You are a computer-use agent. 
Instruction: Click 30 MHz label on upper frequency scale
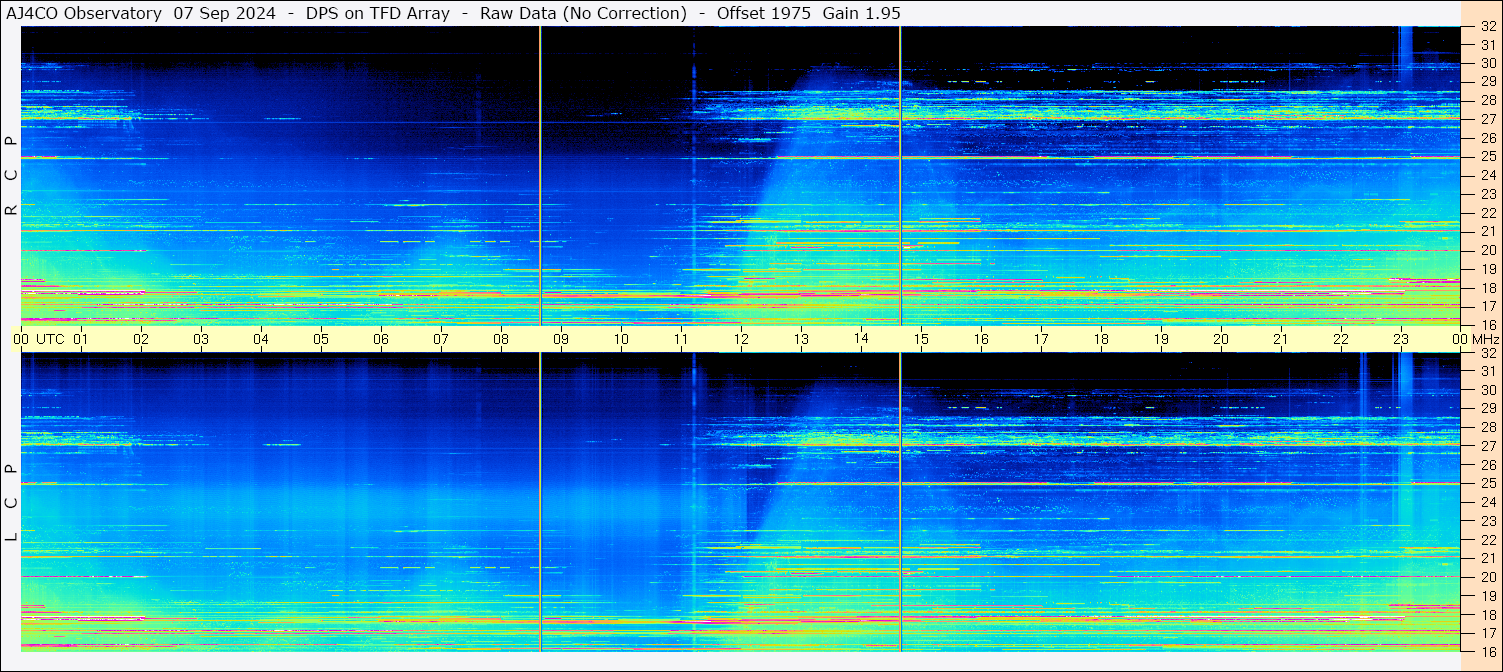(x=1488, y=63)
